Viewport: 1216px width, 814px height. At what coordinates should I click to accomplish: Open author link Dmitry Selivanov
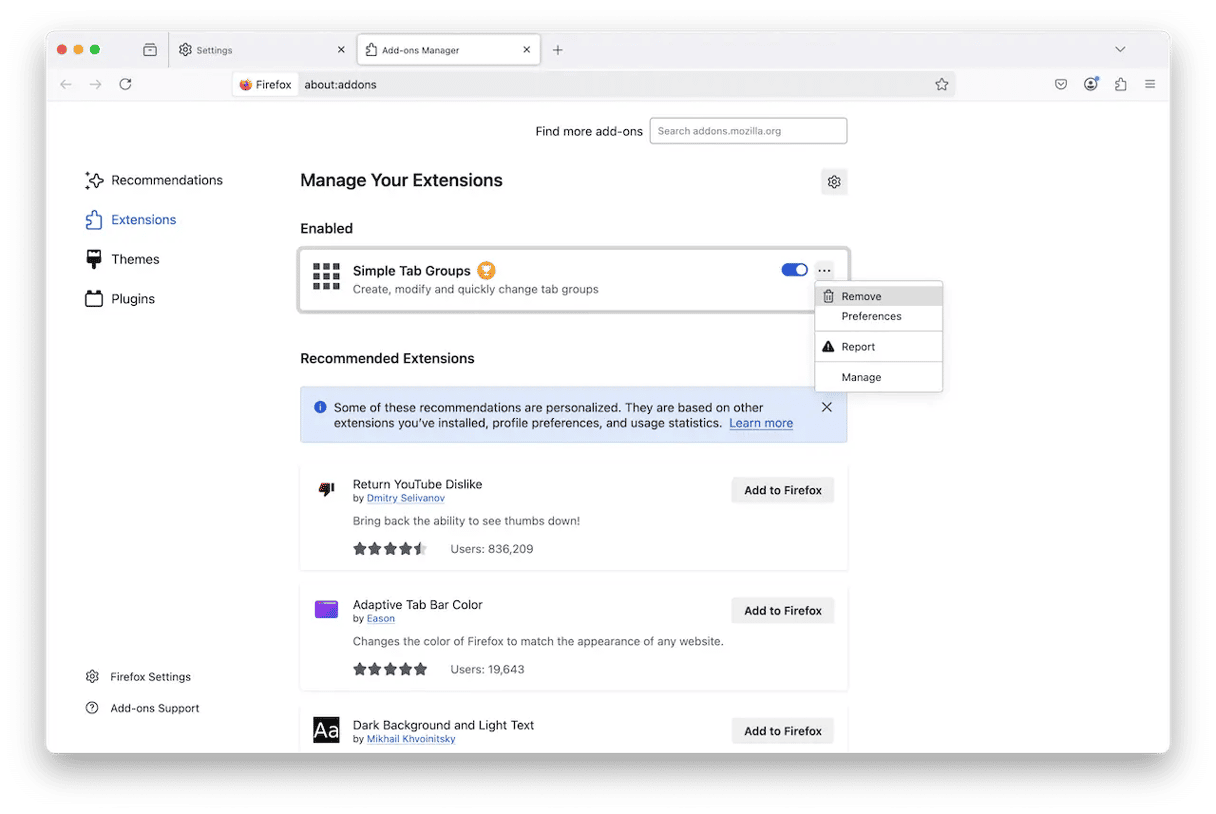(406, 498)
